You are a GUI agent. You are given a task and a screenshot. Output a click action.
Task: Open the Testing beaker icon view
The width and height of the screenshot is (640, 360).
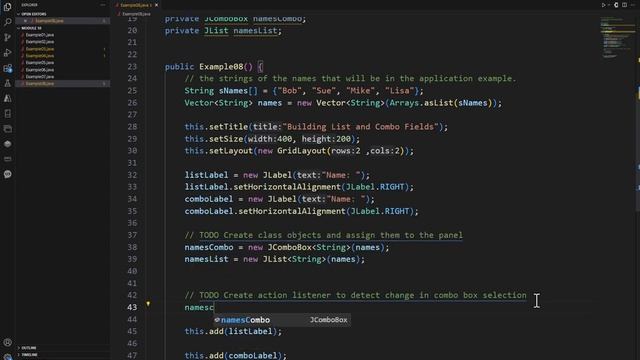[7, 83]
